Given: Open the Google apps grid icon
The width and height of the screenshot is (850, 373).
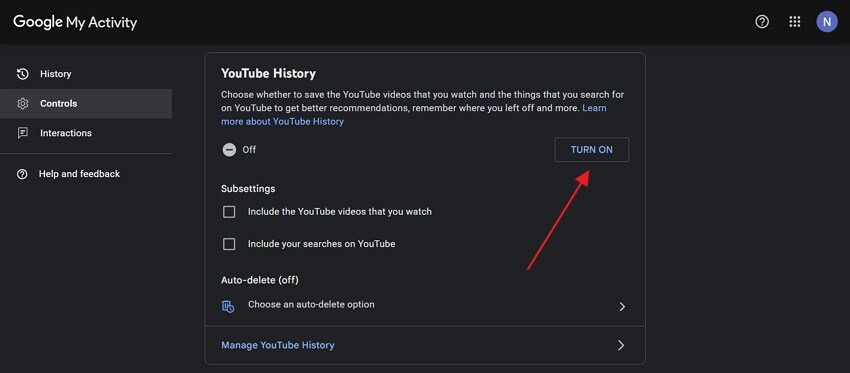Looking at the screenshot, I should click(795, 22).
